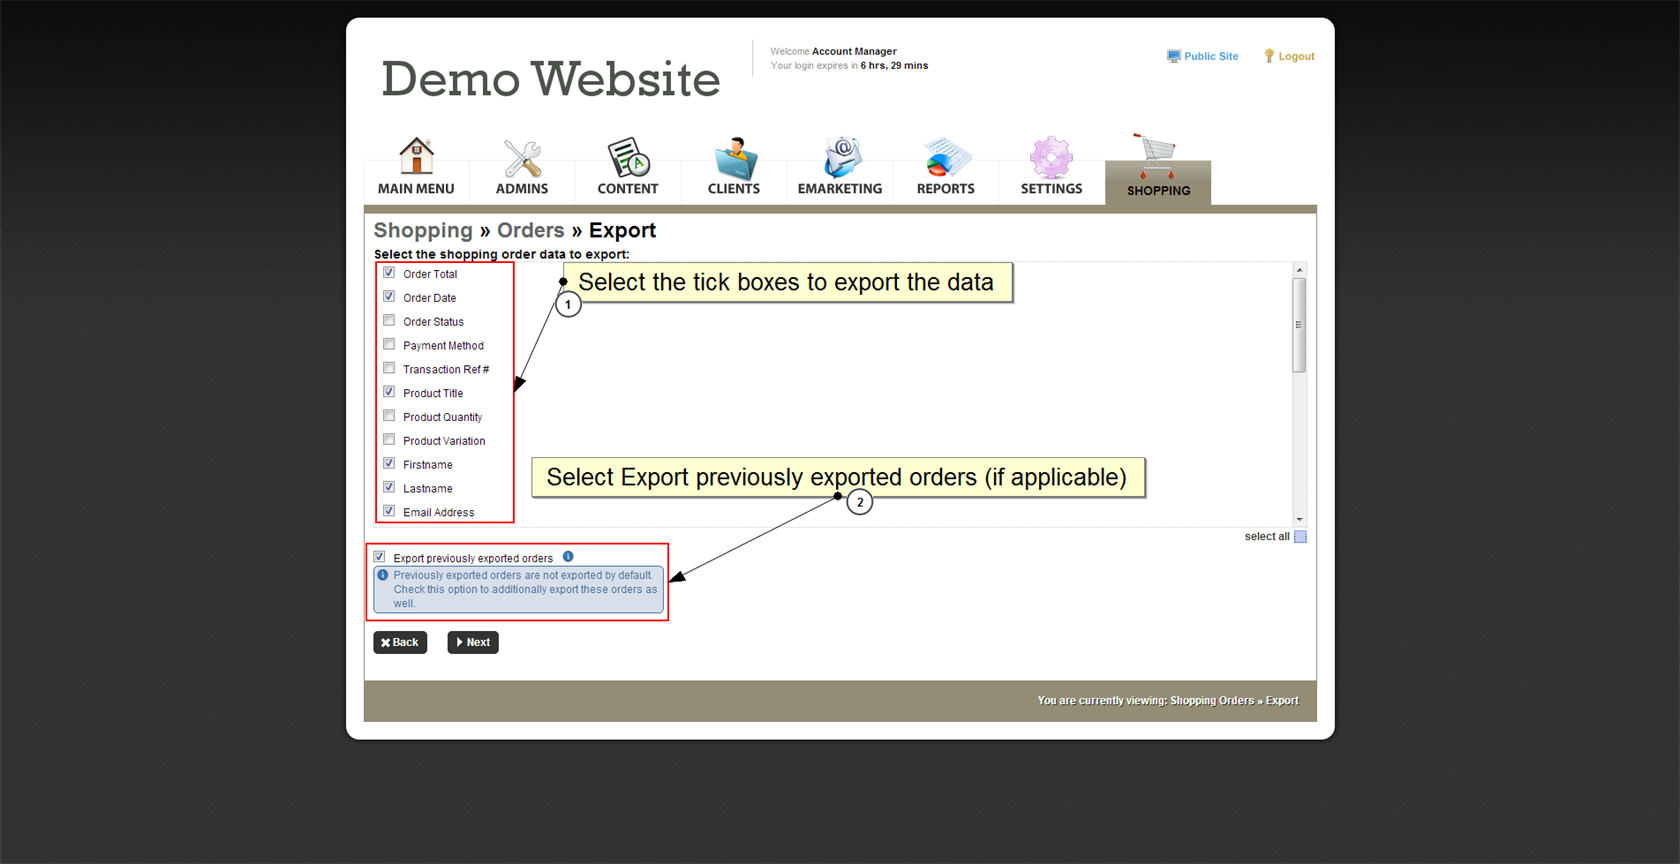Toggle Export previously exported orders checkbox
This screenshot has height=864, width=1680.
(x=380, y=557)
